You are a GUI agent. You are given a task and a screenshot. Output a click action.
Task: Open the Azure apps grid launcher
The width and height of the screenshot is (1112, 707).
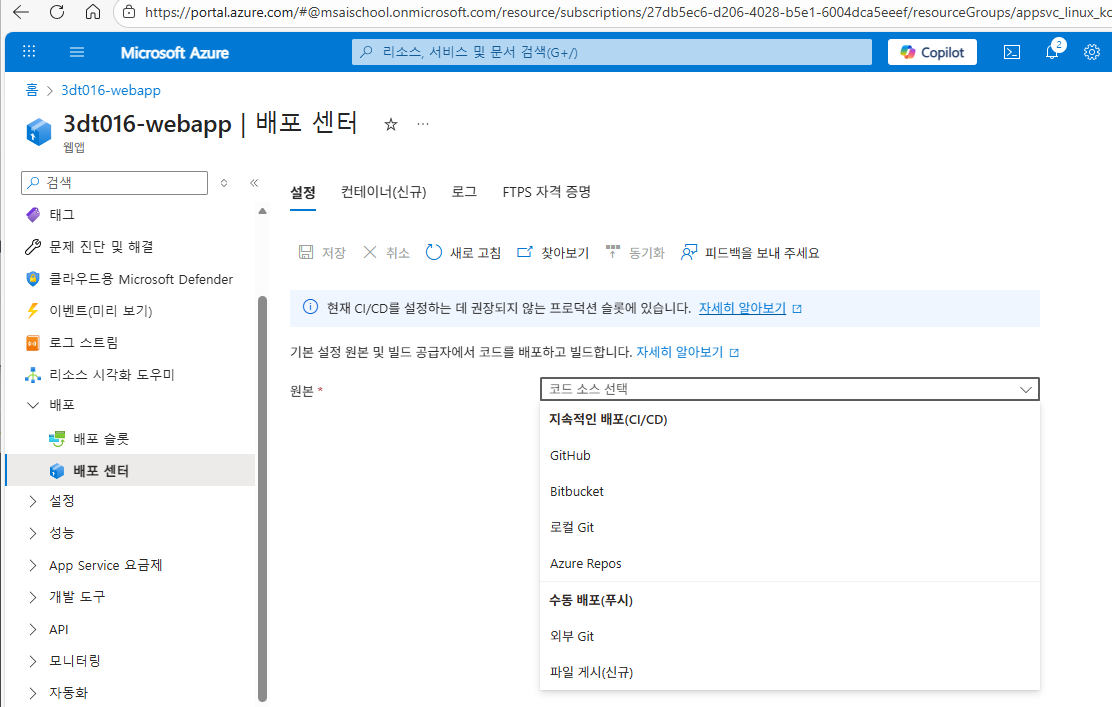pos(29,52)
